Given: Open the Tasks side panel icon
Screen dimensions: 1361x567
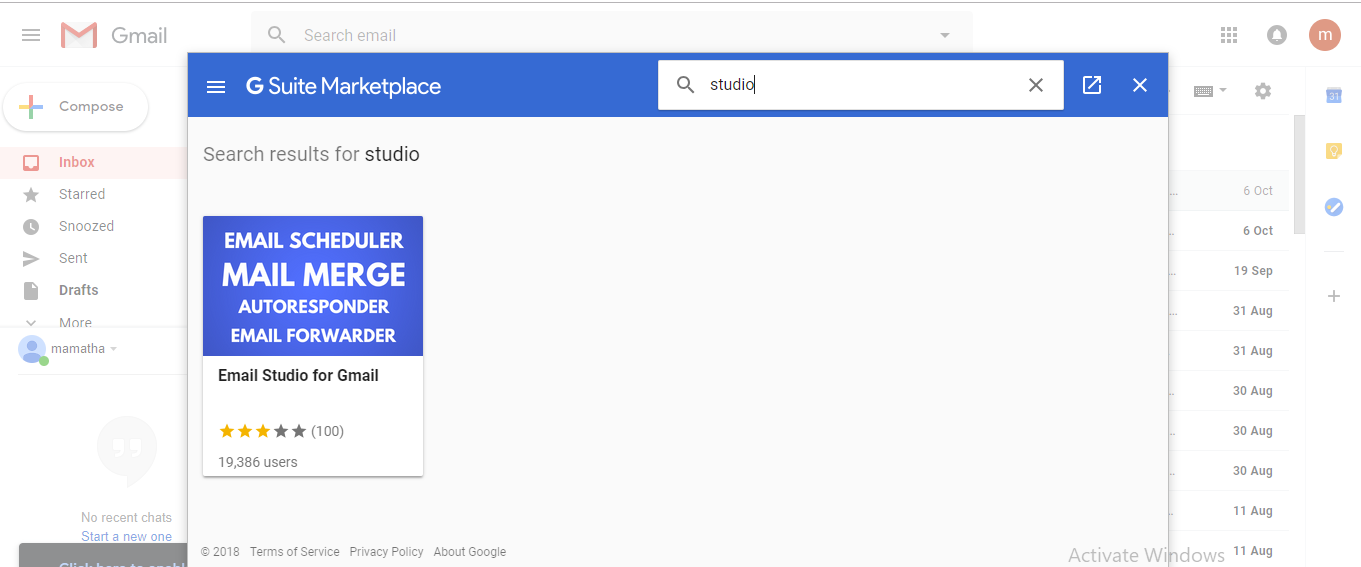Looking at the screenshot, I should click(1333, 207).
